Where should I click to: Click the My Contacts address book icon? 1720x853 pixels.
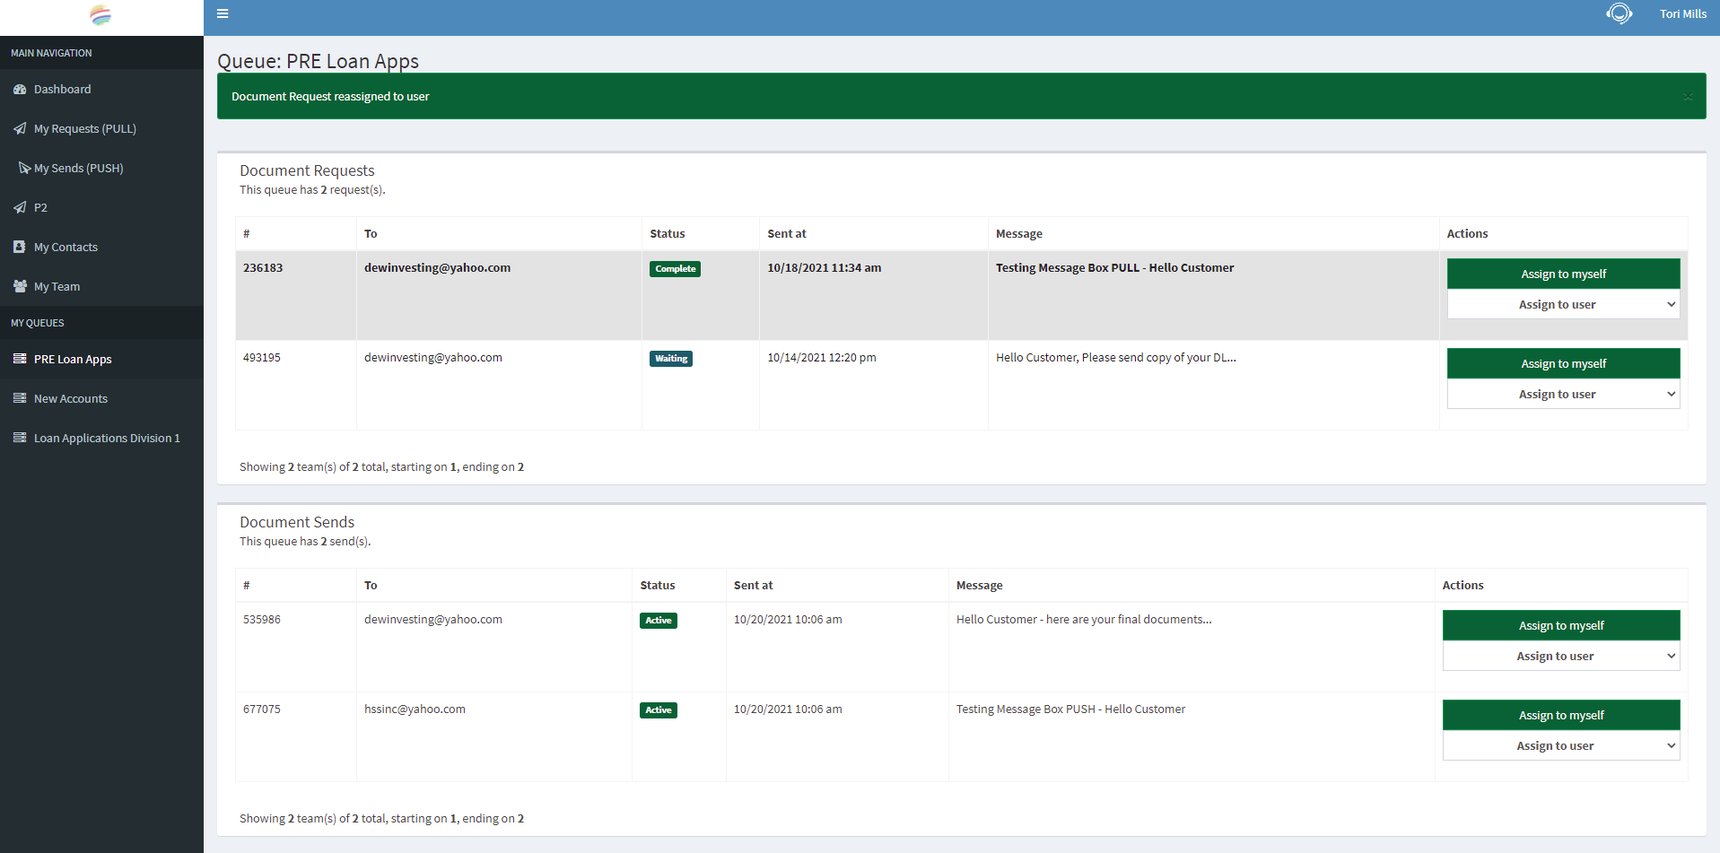20,247
